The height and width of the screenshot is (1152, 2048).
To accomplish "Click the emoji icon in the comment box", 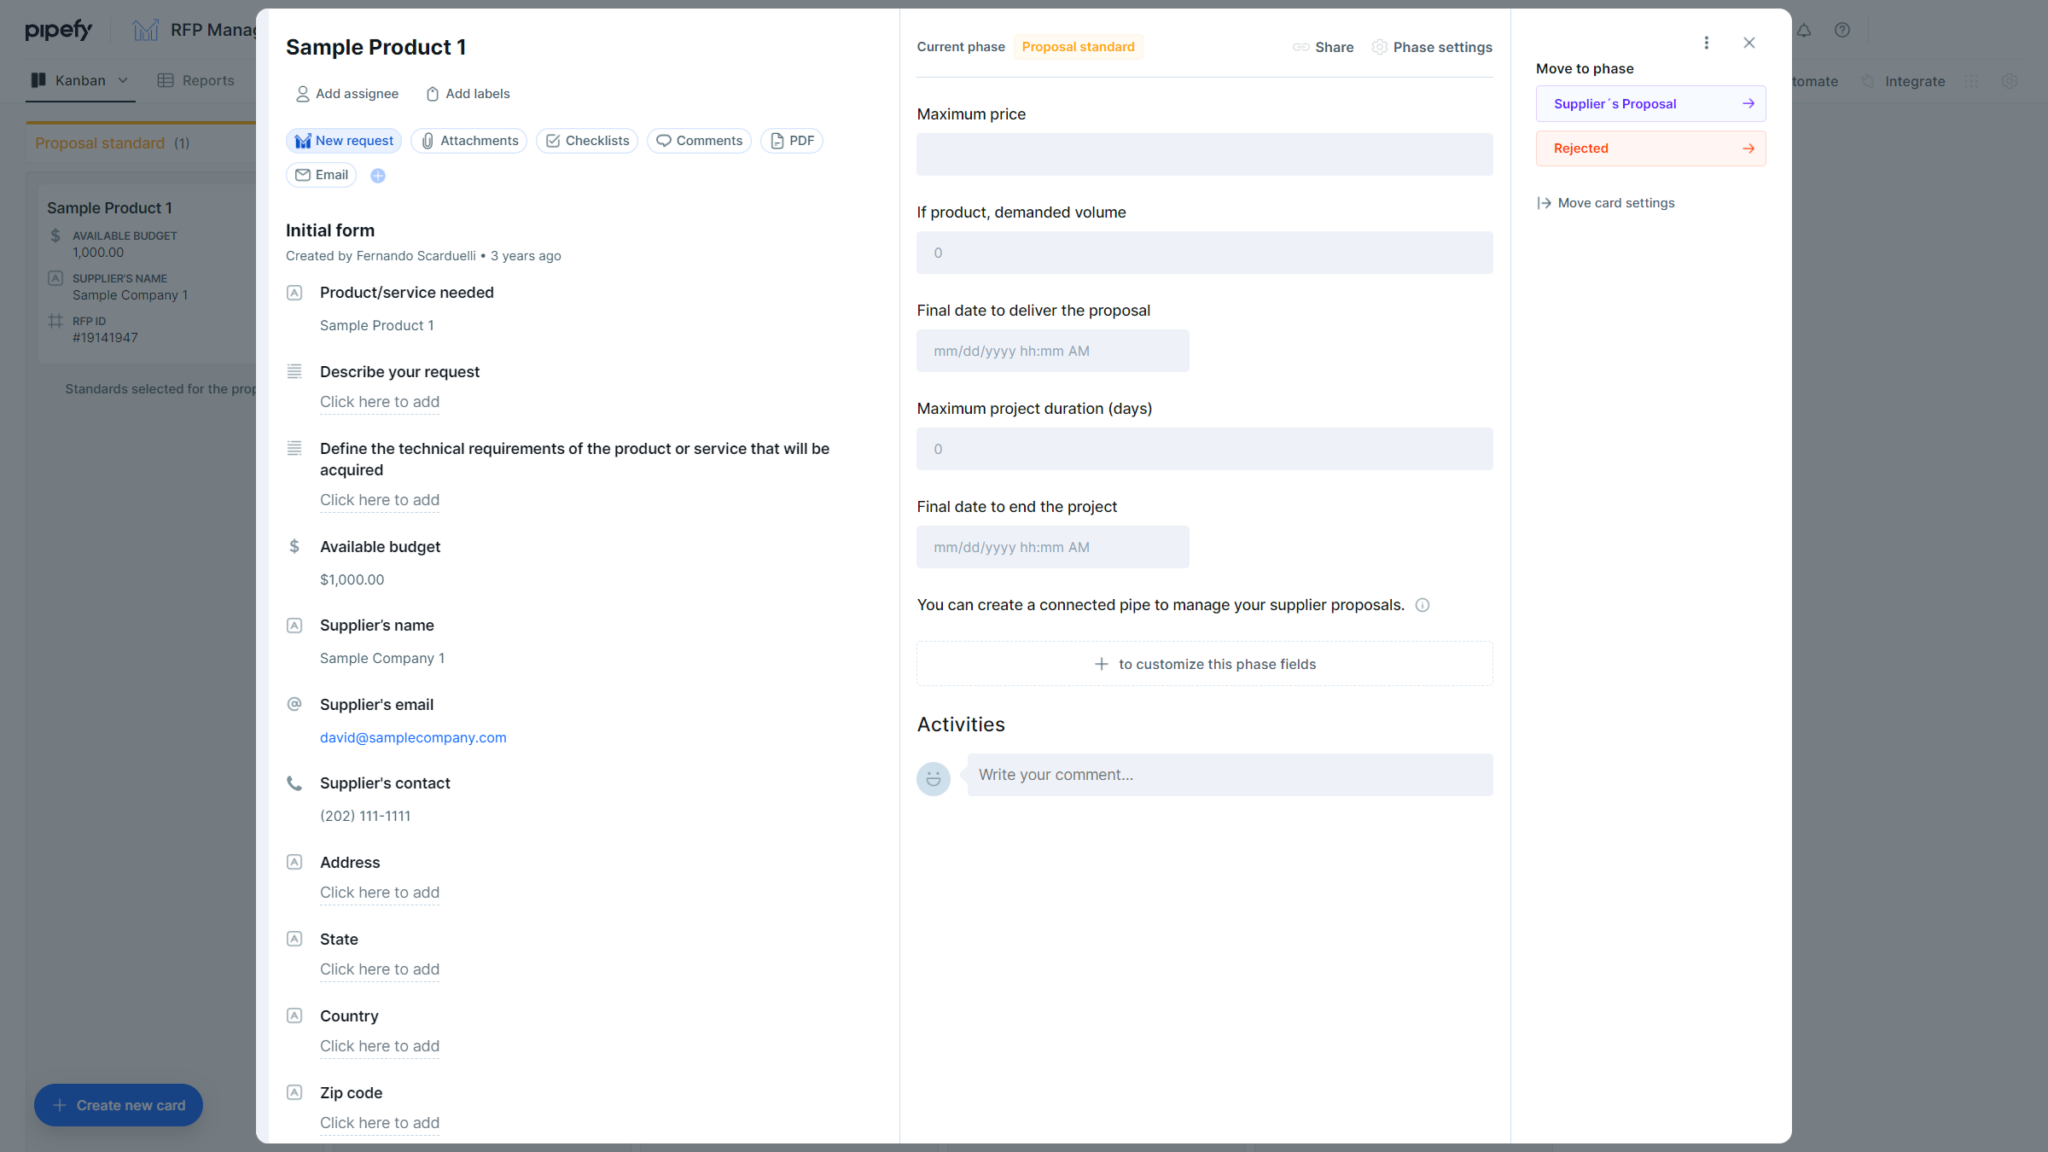I will (933, 778).
